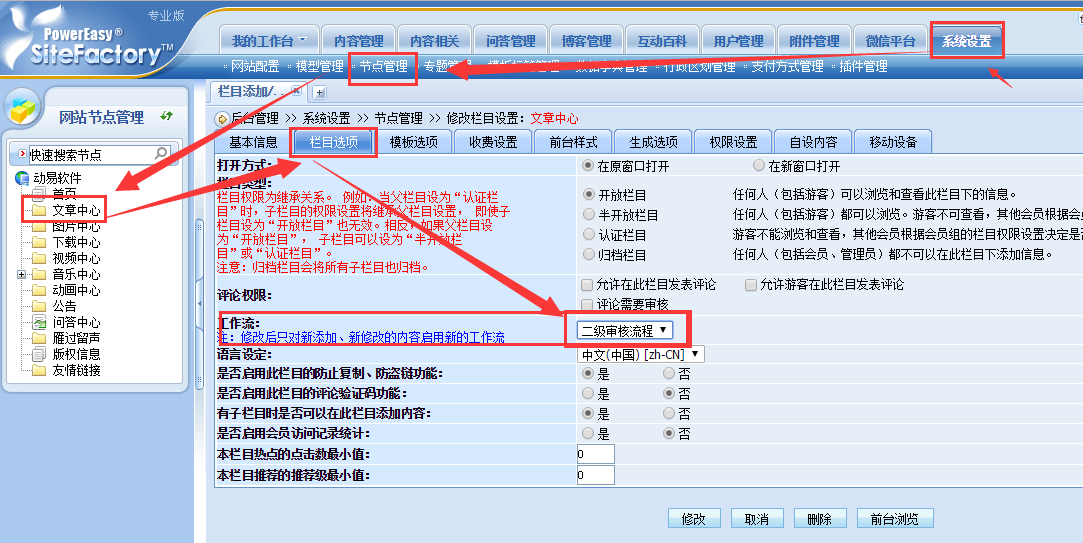Click the sidebar collapse handle arrow
The image size is (1083, 543).
point(200,303)
